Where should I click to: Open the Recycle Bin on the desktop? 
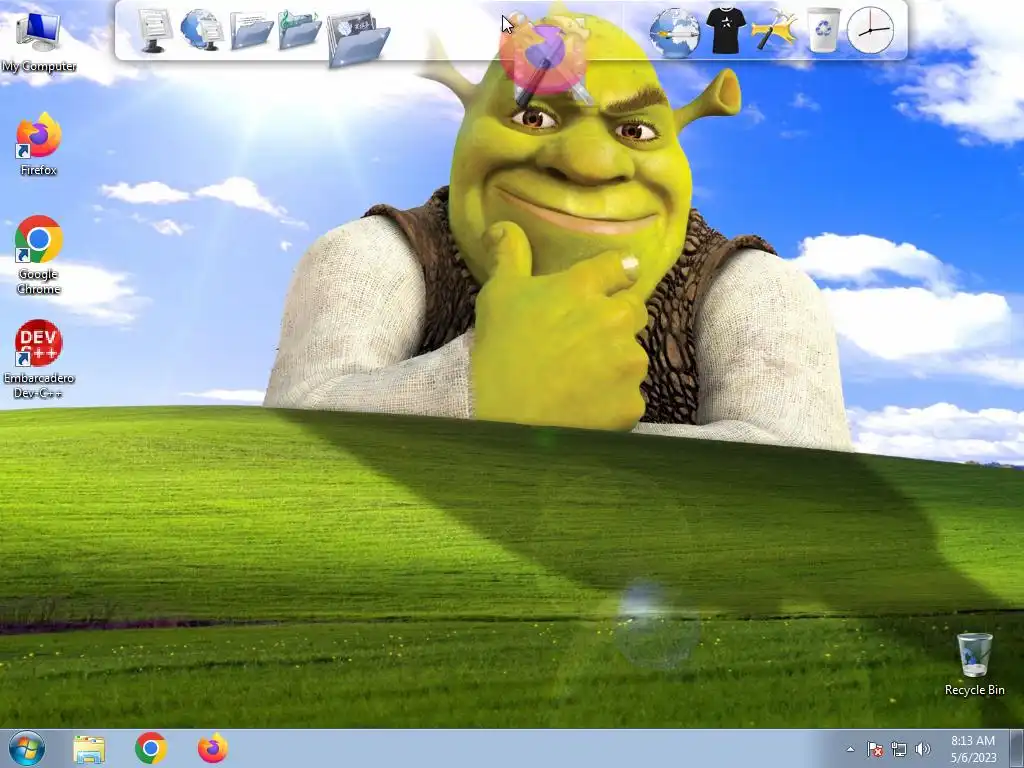[x=974, y=664]
